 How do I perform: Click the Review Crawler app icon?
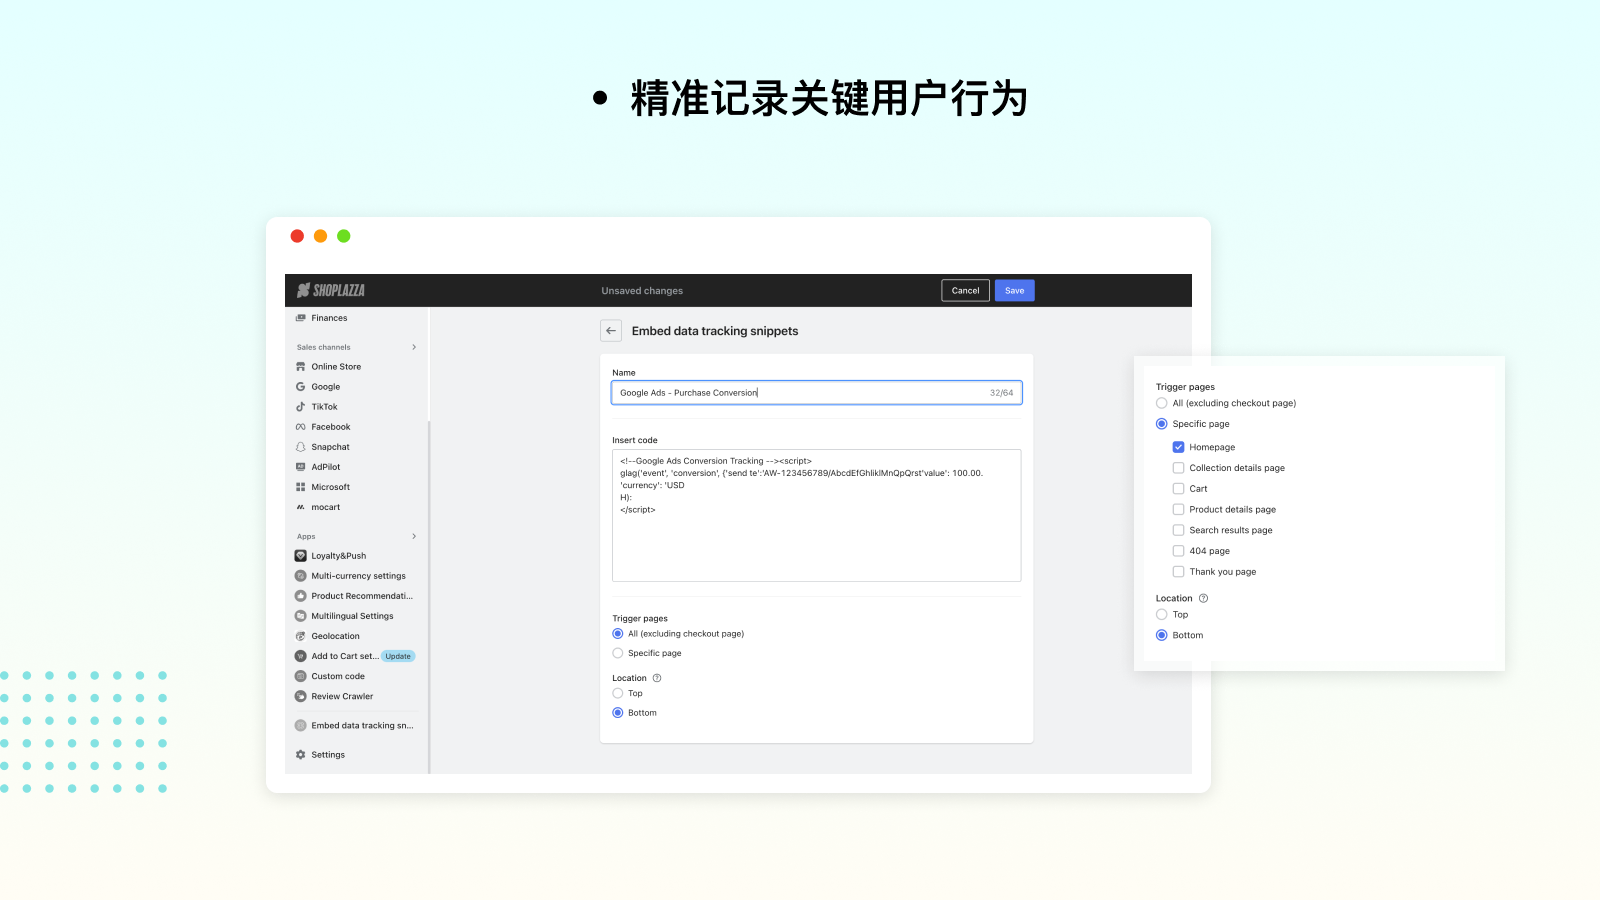pyautogui.click(x=300, y=696)
